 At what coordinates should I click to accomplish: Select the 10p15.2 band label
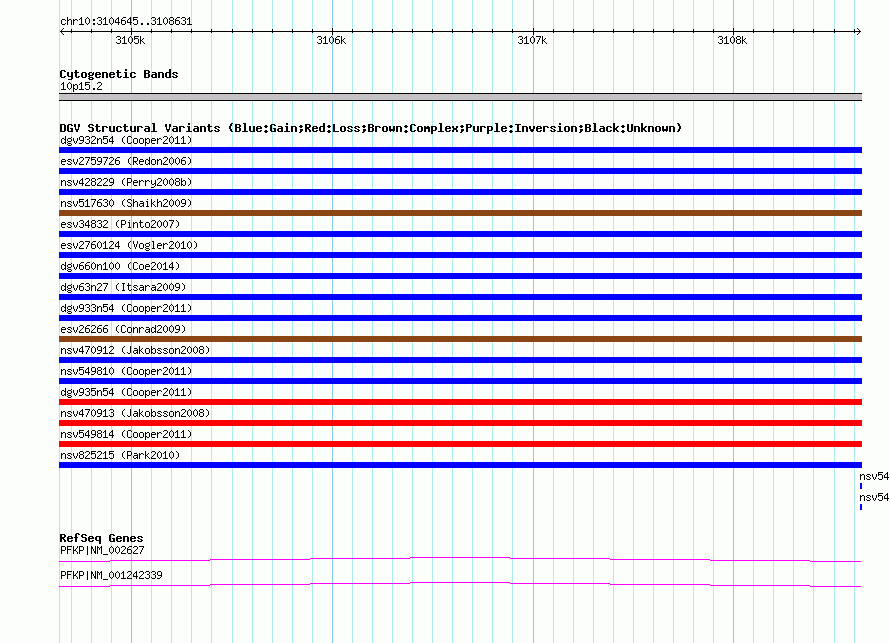(x=81, y=86)
